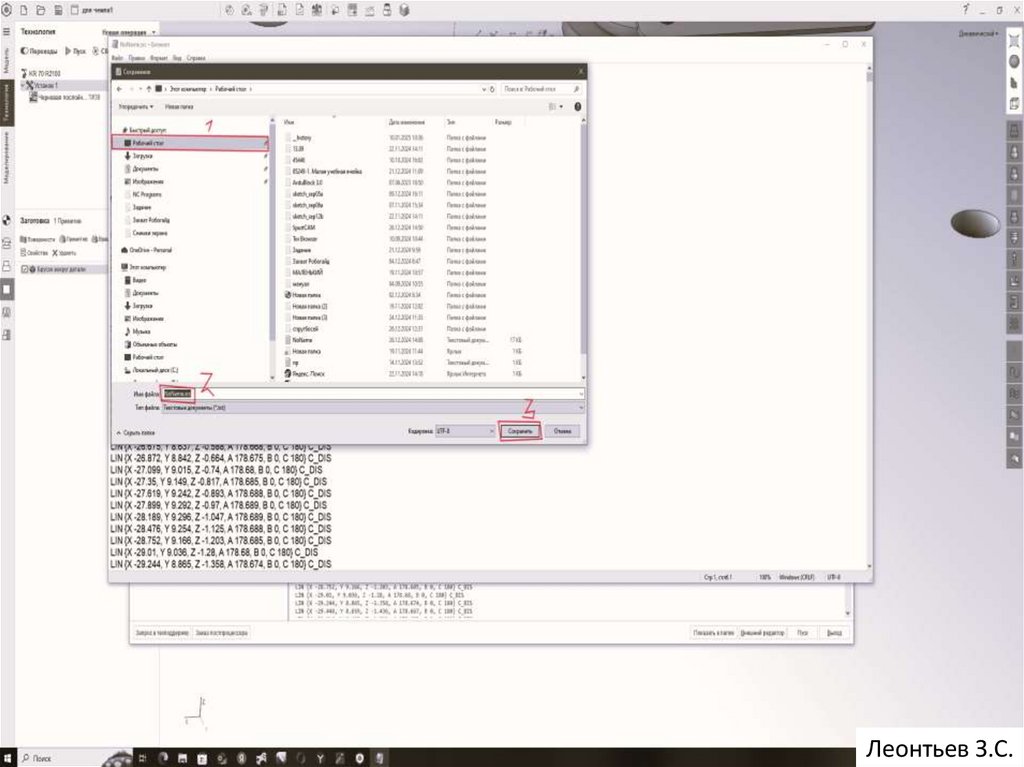The image size is (1024, 767).
Task: Sort files by Дата изменения column header
Action: click(x=406, y=122)
